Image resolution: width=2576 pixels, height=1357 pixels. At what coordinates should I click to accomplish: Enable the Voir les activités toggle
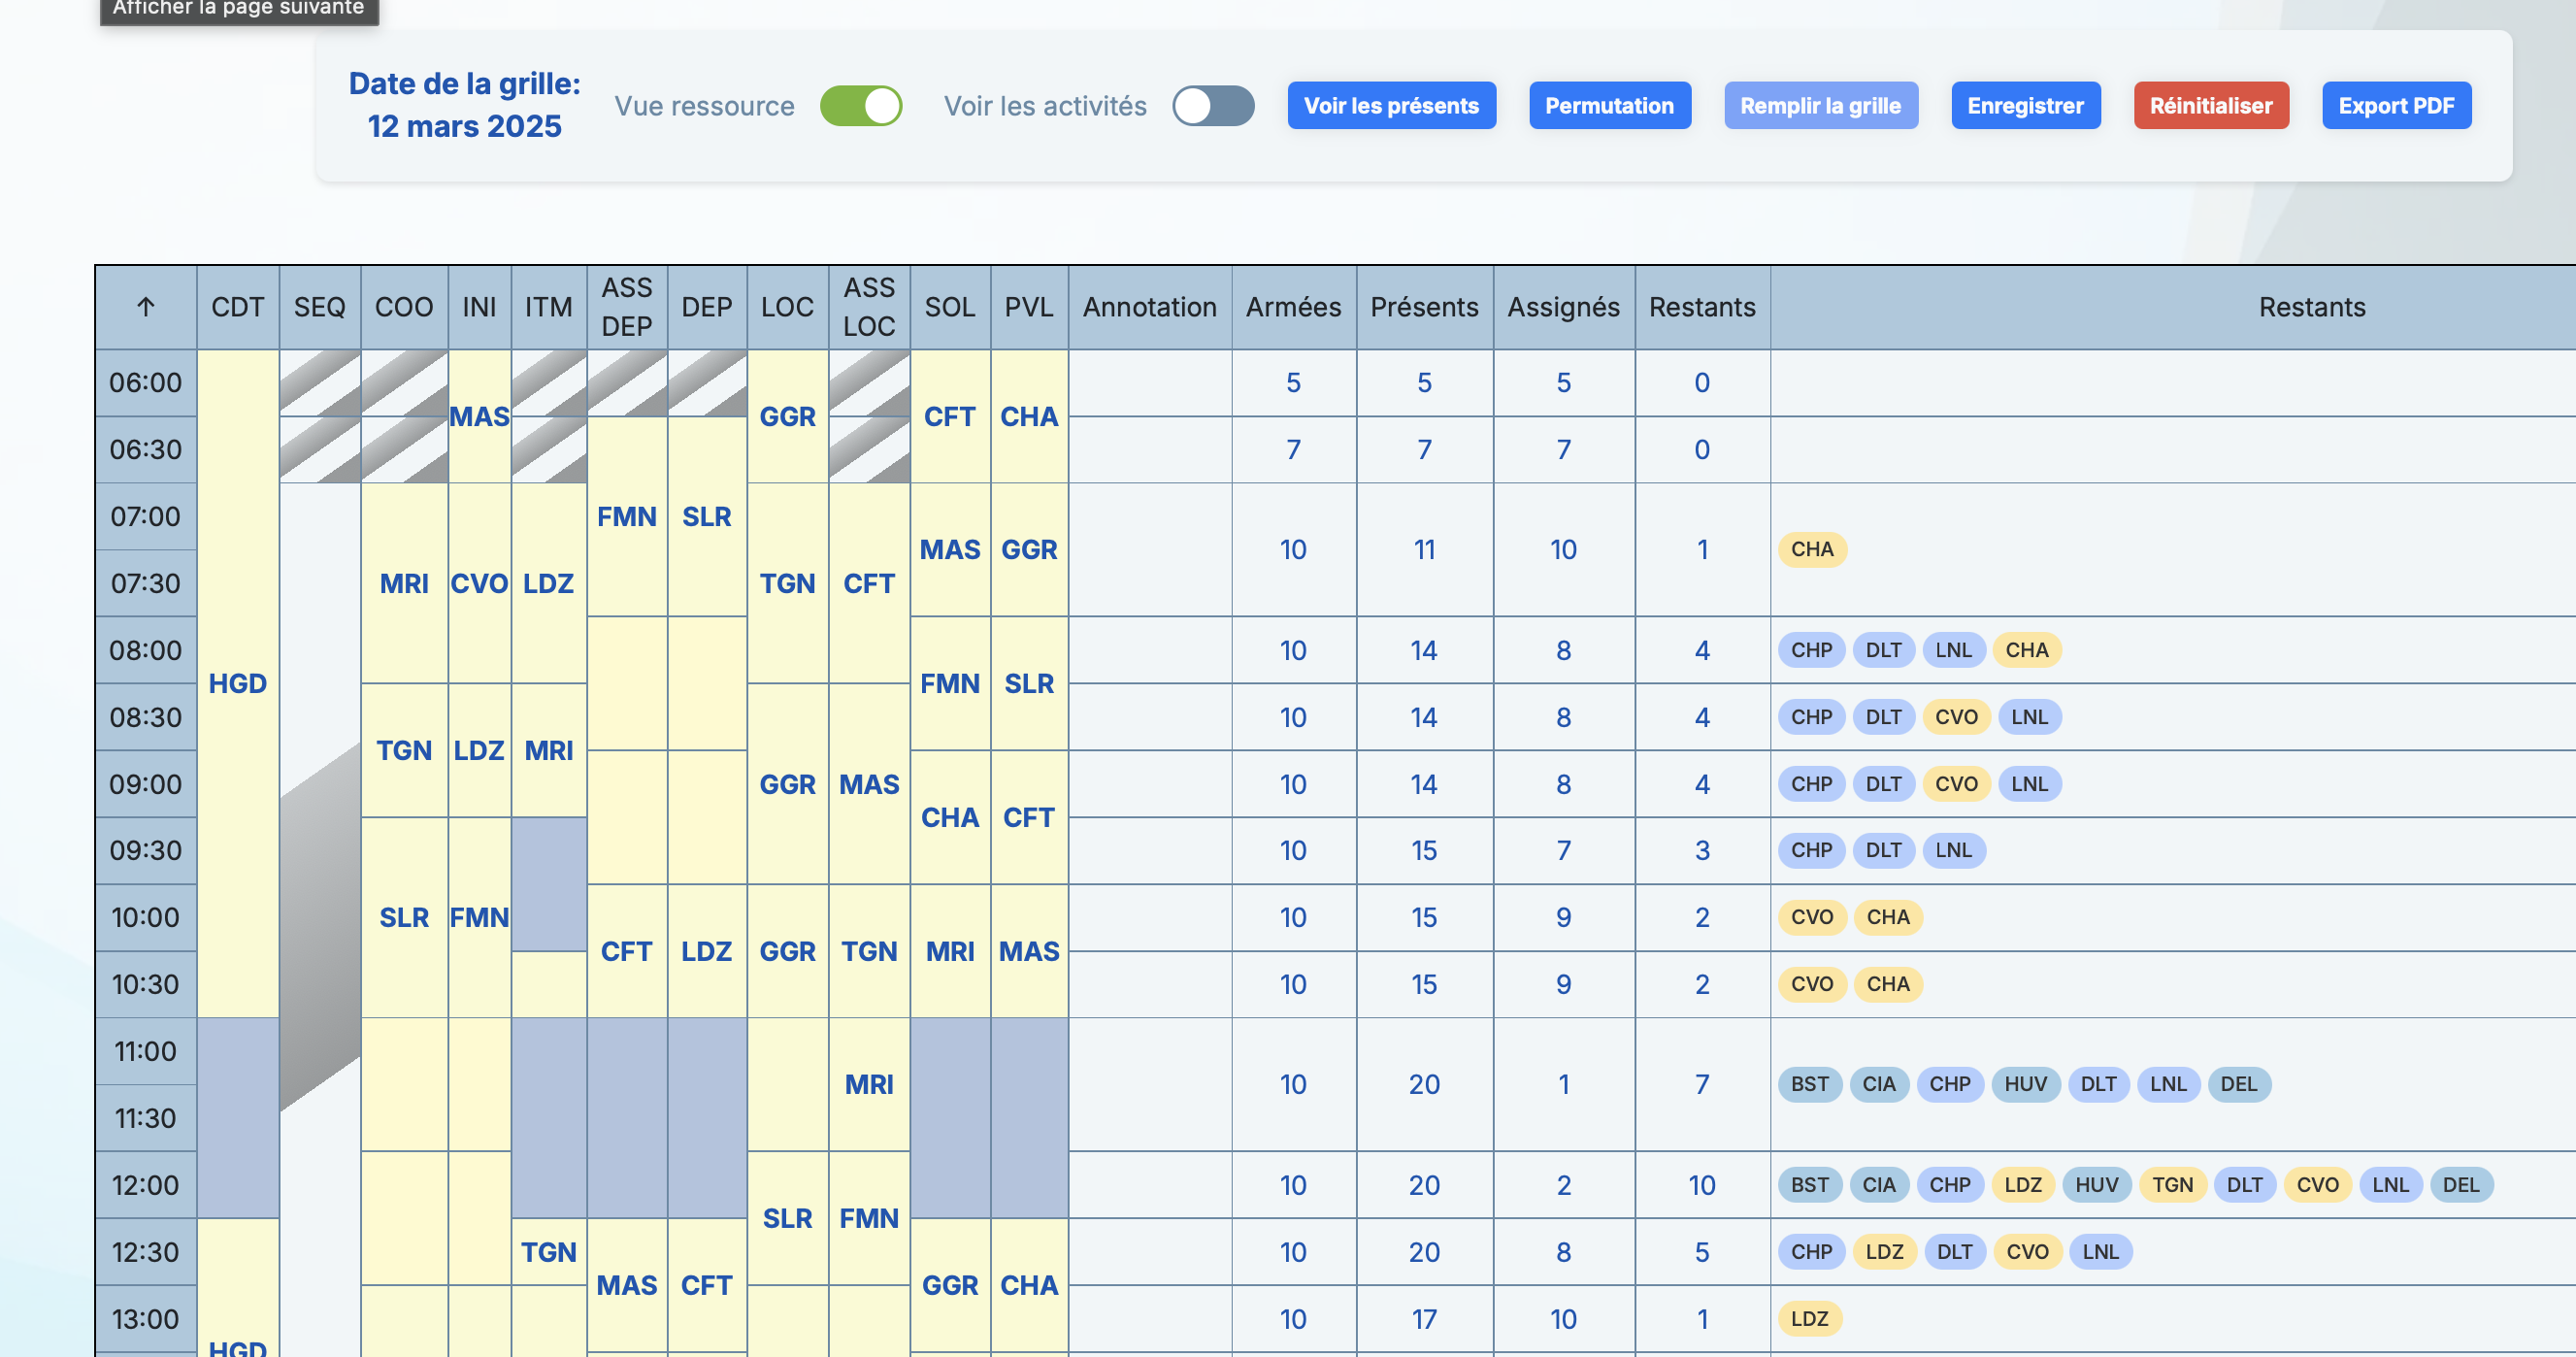pos(1213,105)
